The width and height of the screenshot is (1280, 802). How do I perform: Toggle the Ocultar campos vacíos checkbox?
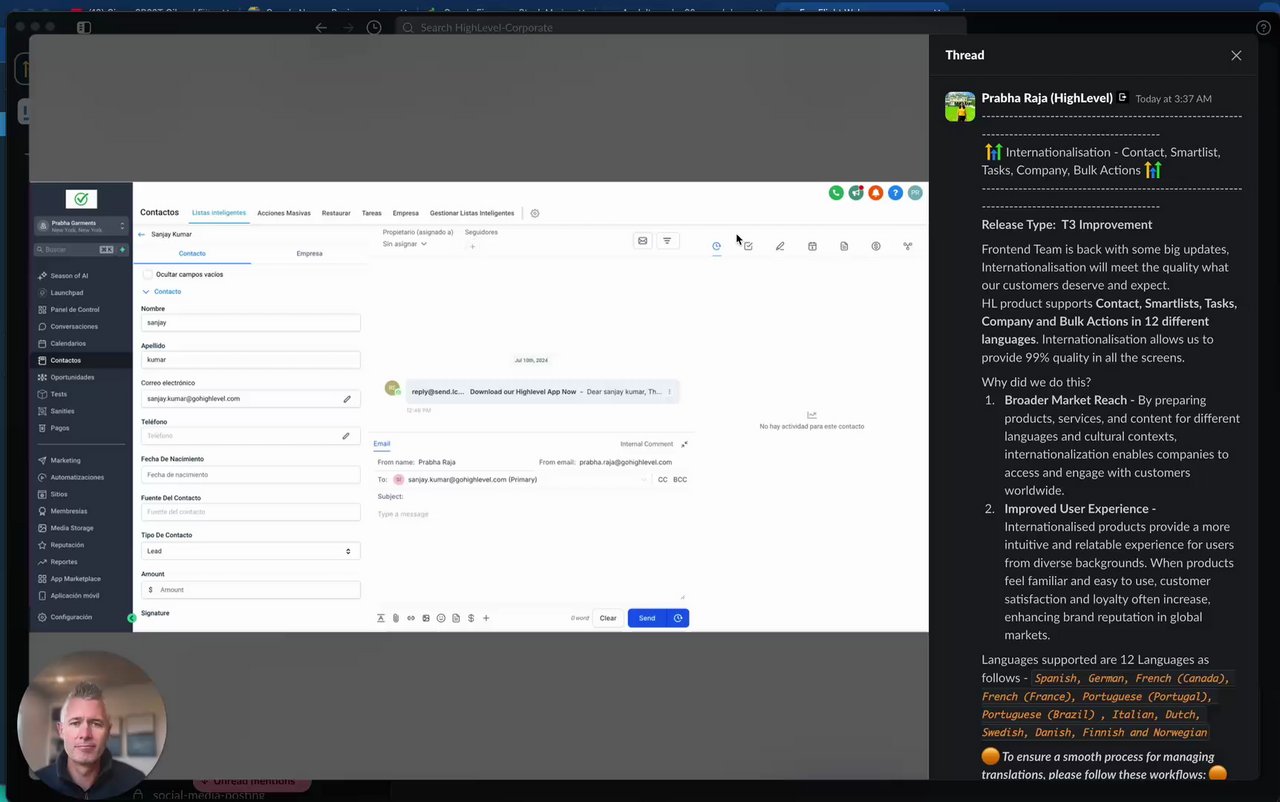(x=148, y=274)
